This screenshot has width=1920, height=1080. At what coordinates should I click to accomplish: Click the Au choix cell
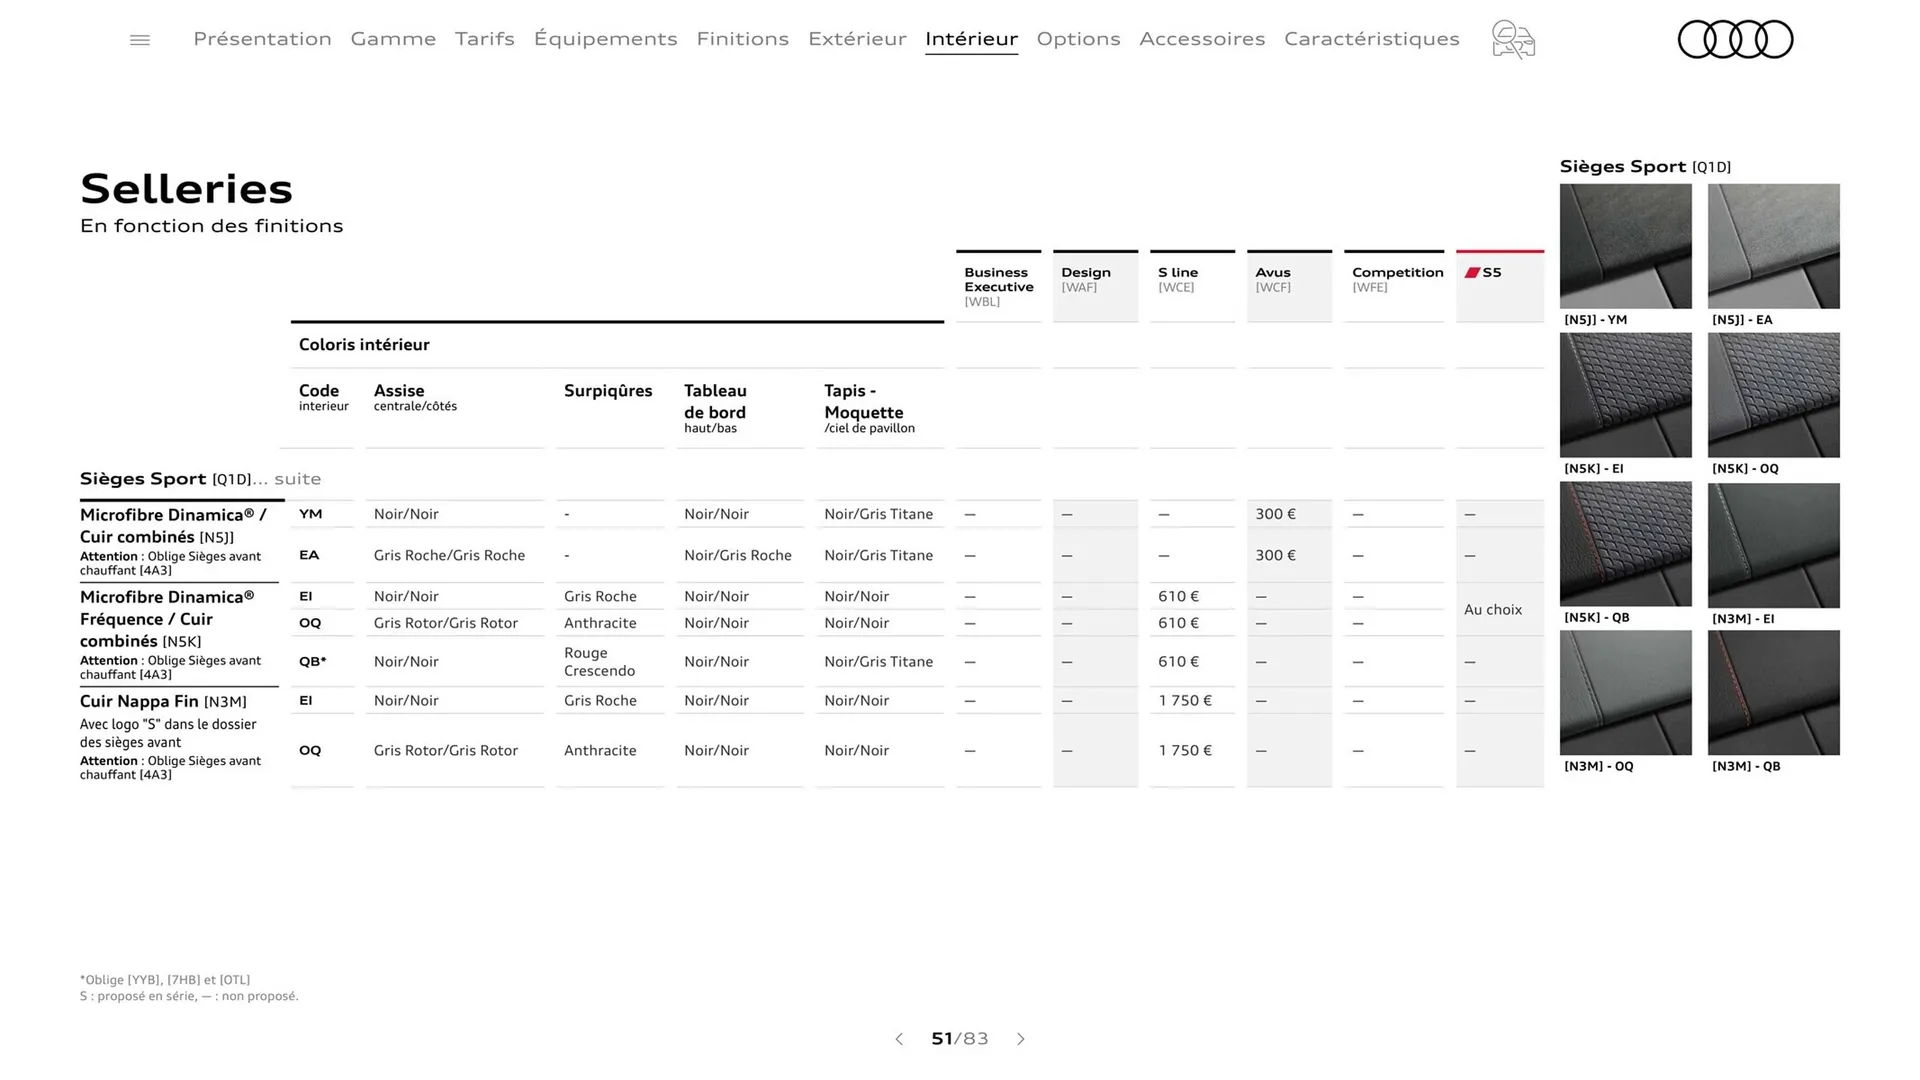point(1493,610)
